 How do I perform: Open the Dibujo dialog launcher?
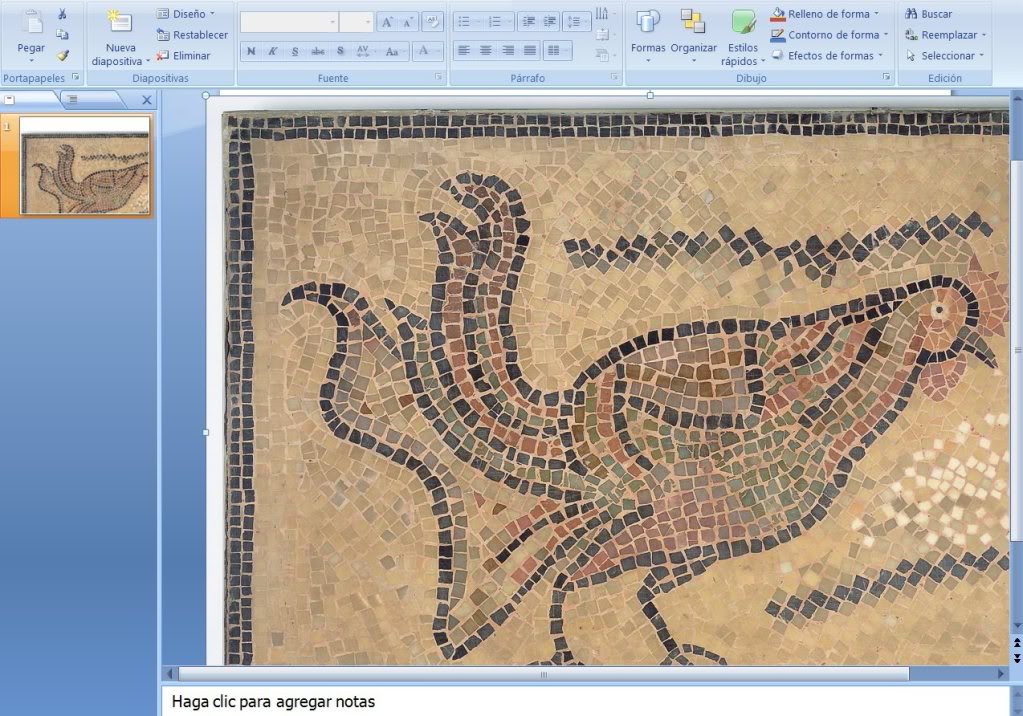click(886, 77)
